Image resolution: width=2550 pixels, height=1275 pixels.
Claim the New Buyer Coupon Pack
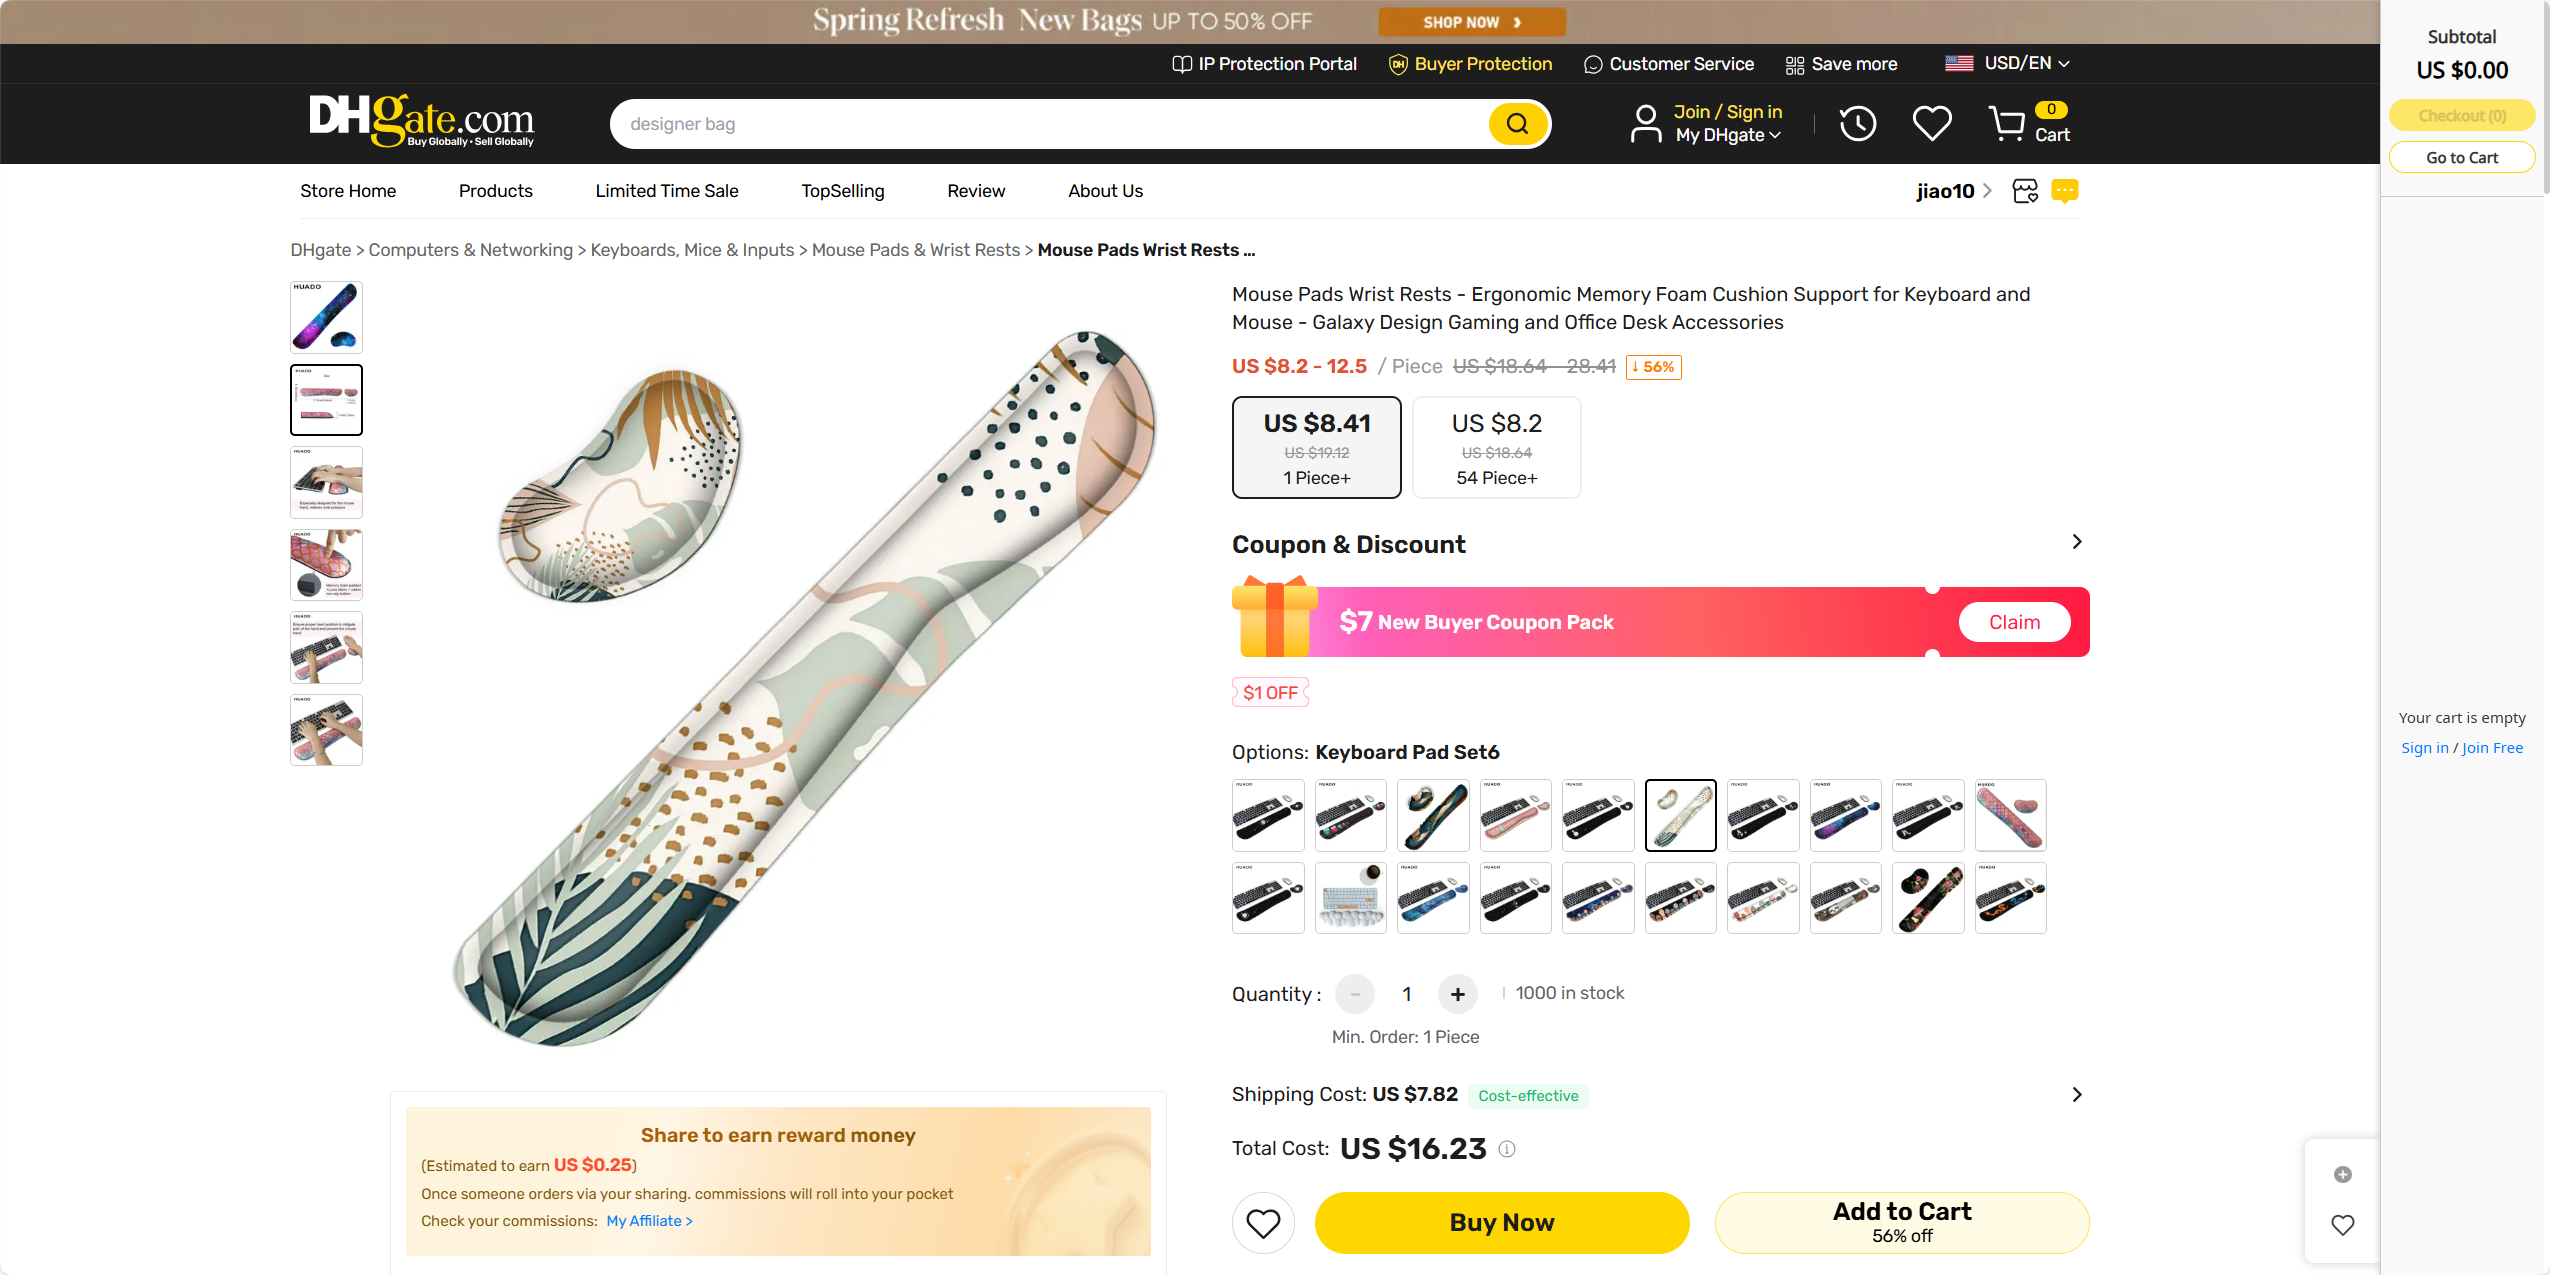tap(2014, 622)
